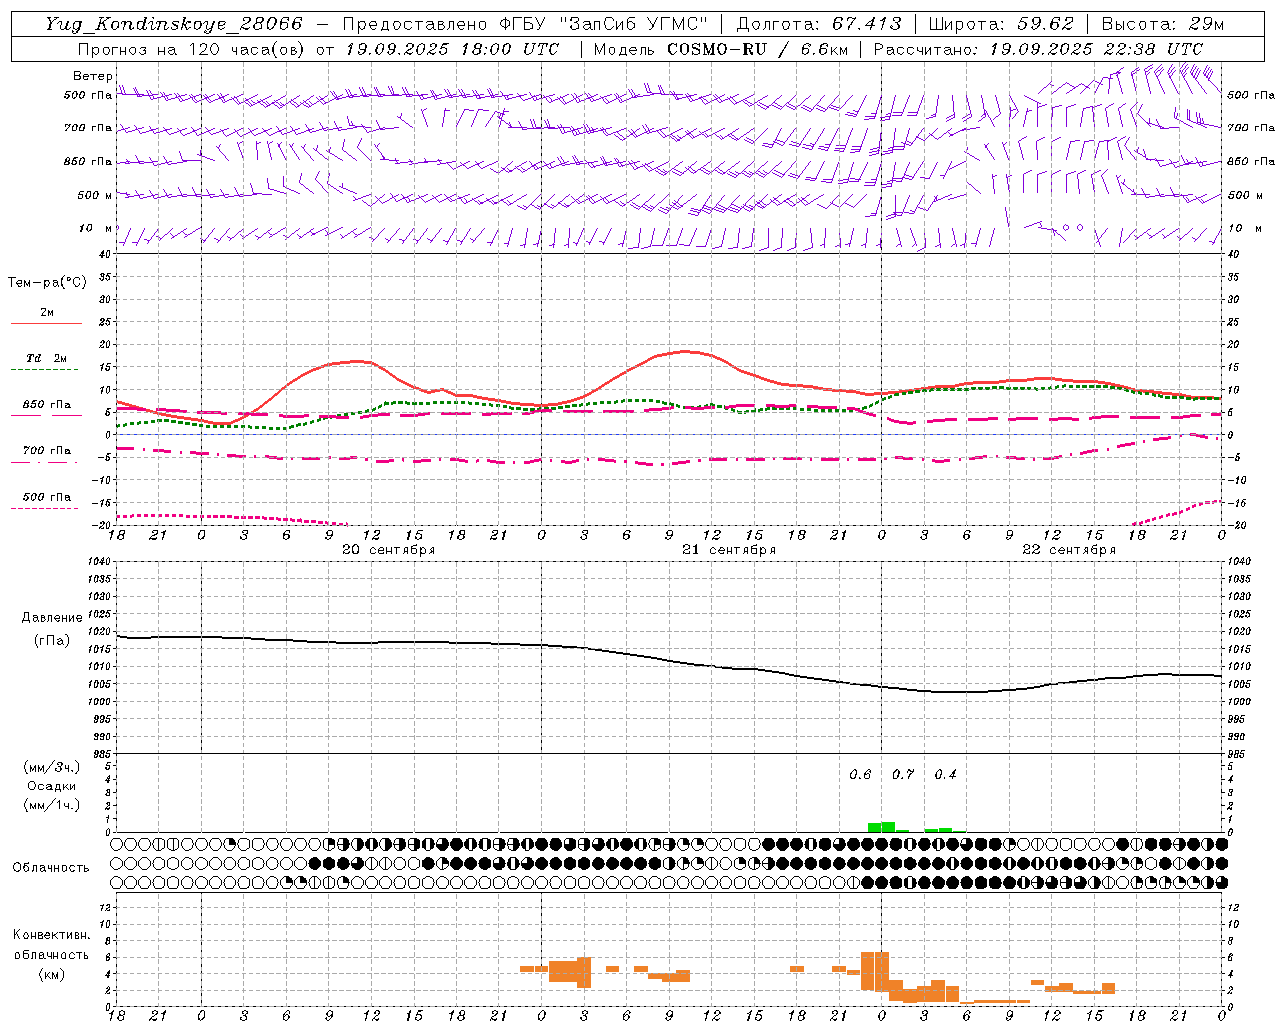Click '850 гПа' in the temperature legend

[x=47, y=405]
